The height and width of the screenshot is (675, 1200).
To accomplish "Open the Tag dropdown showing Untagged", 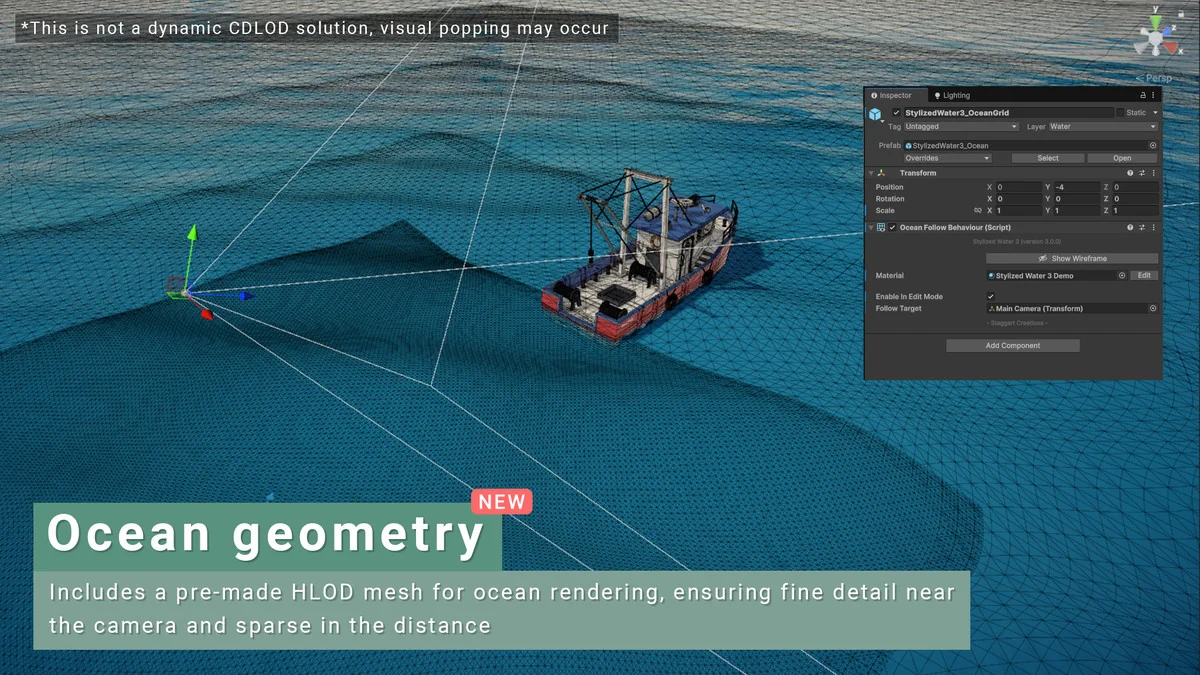I will tap(961, 127).
